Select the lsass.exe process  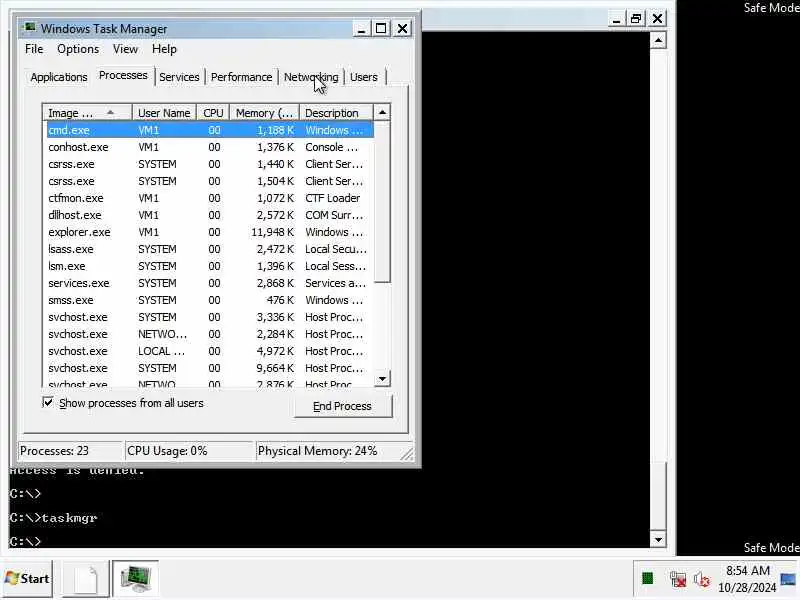(210, 249)
